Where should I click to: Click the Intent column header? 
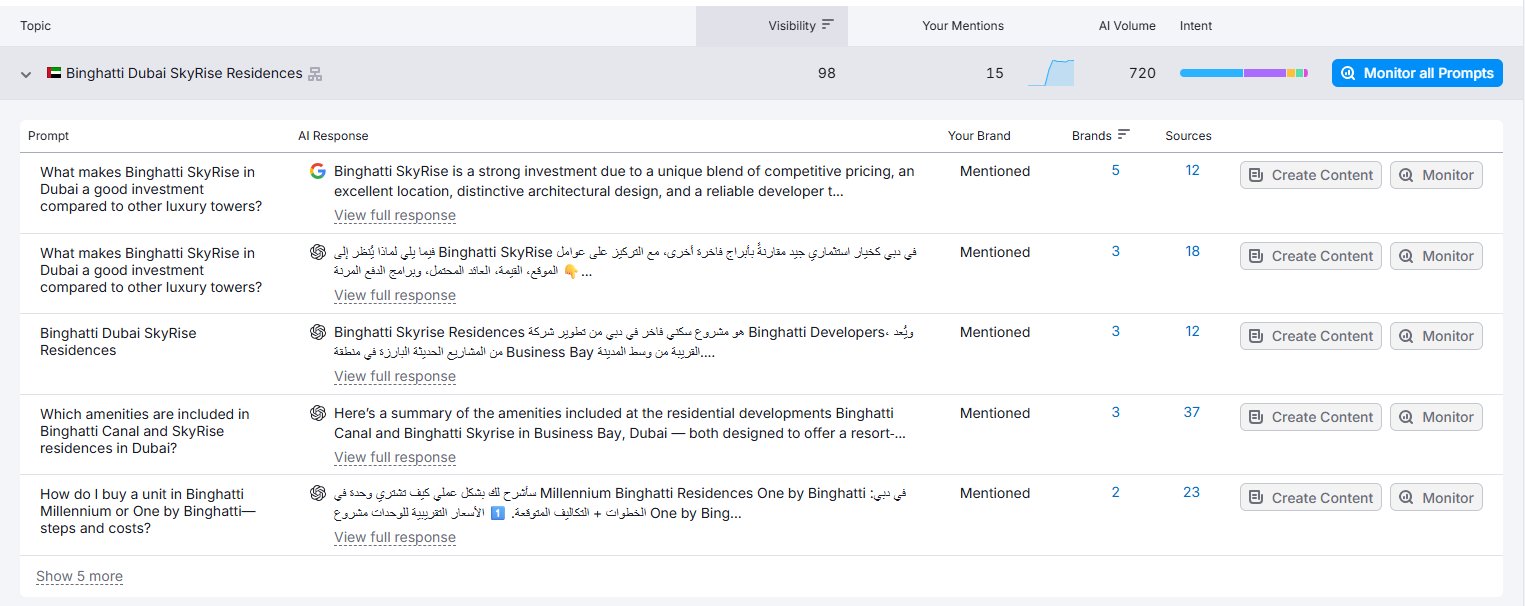point(1196,26)
